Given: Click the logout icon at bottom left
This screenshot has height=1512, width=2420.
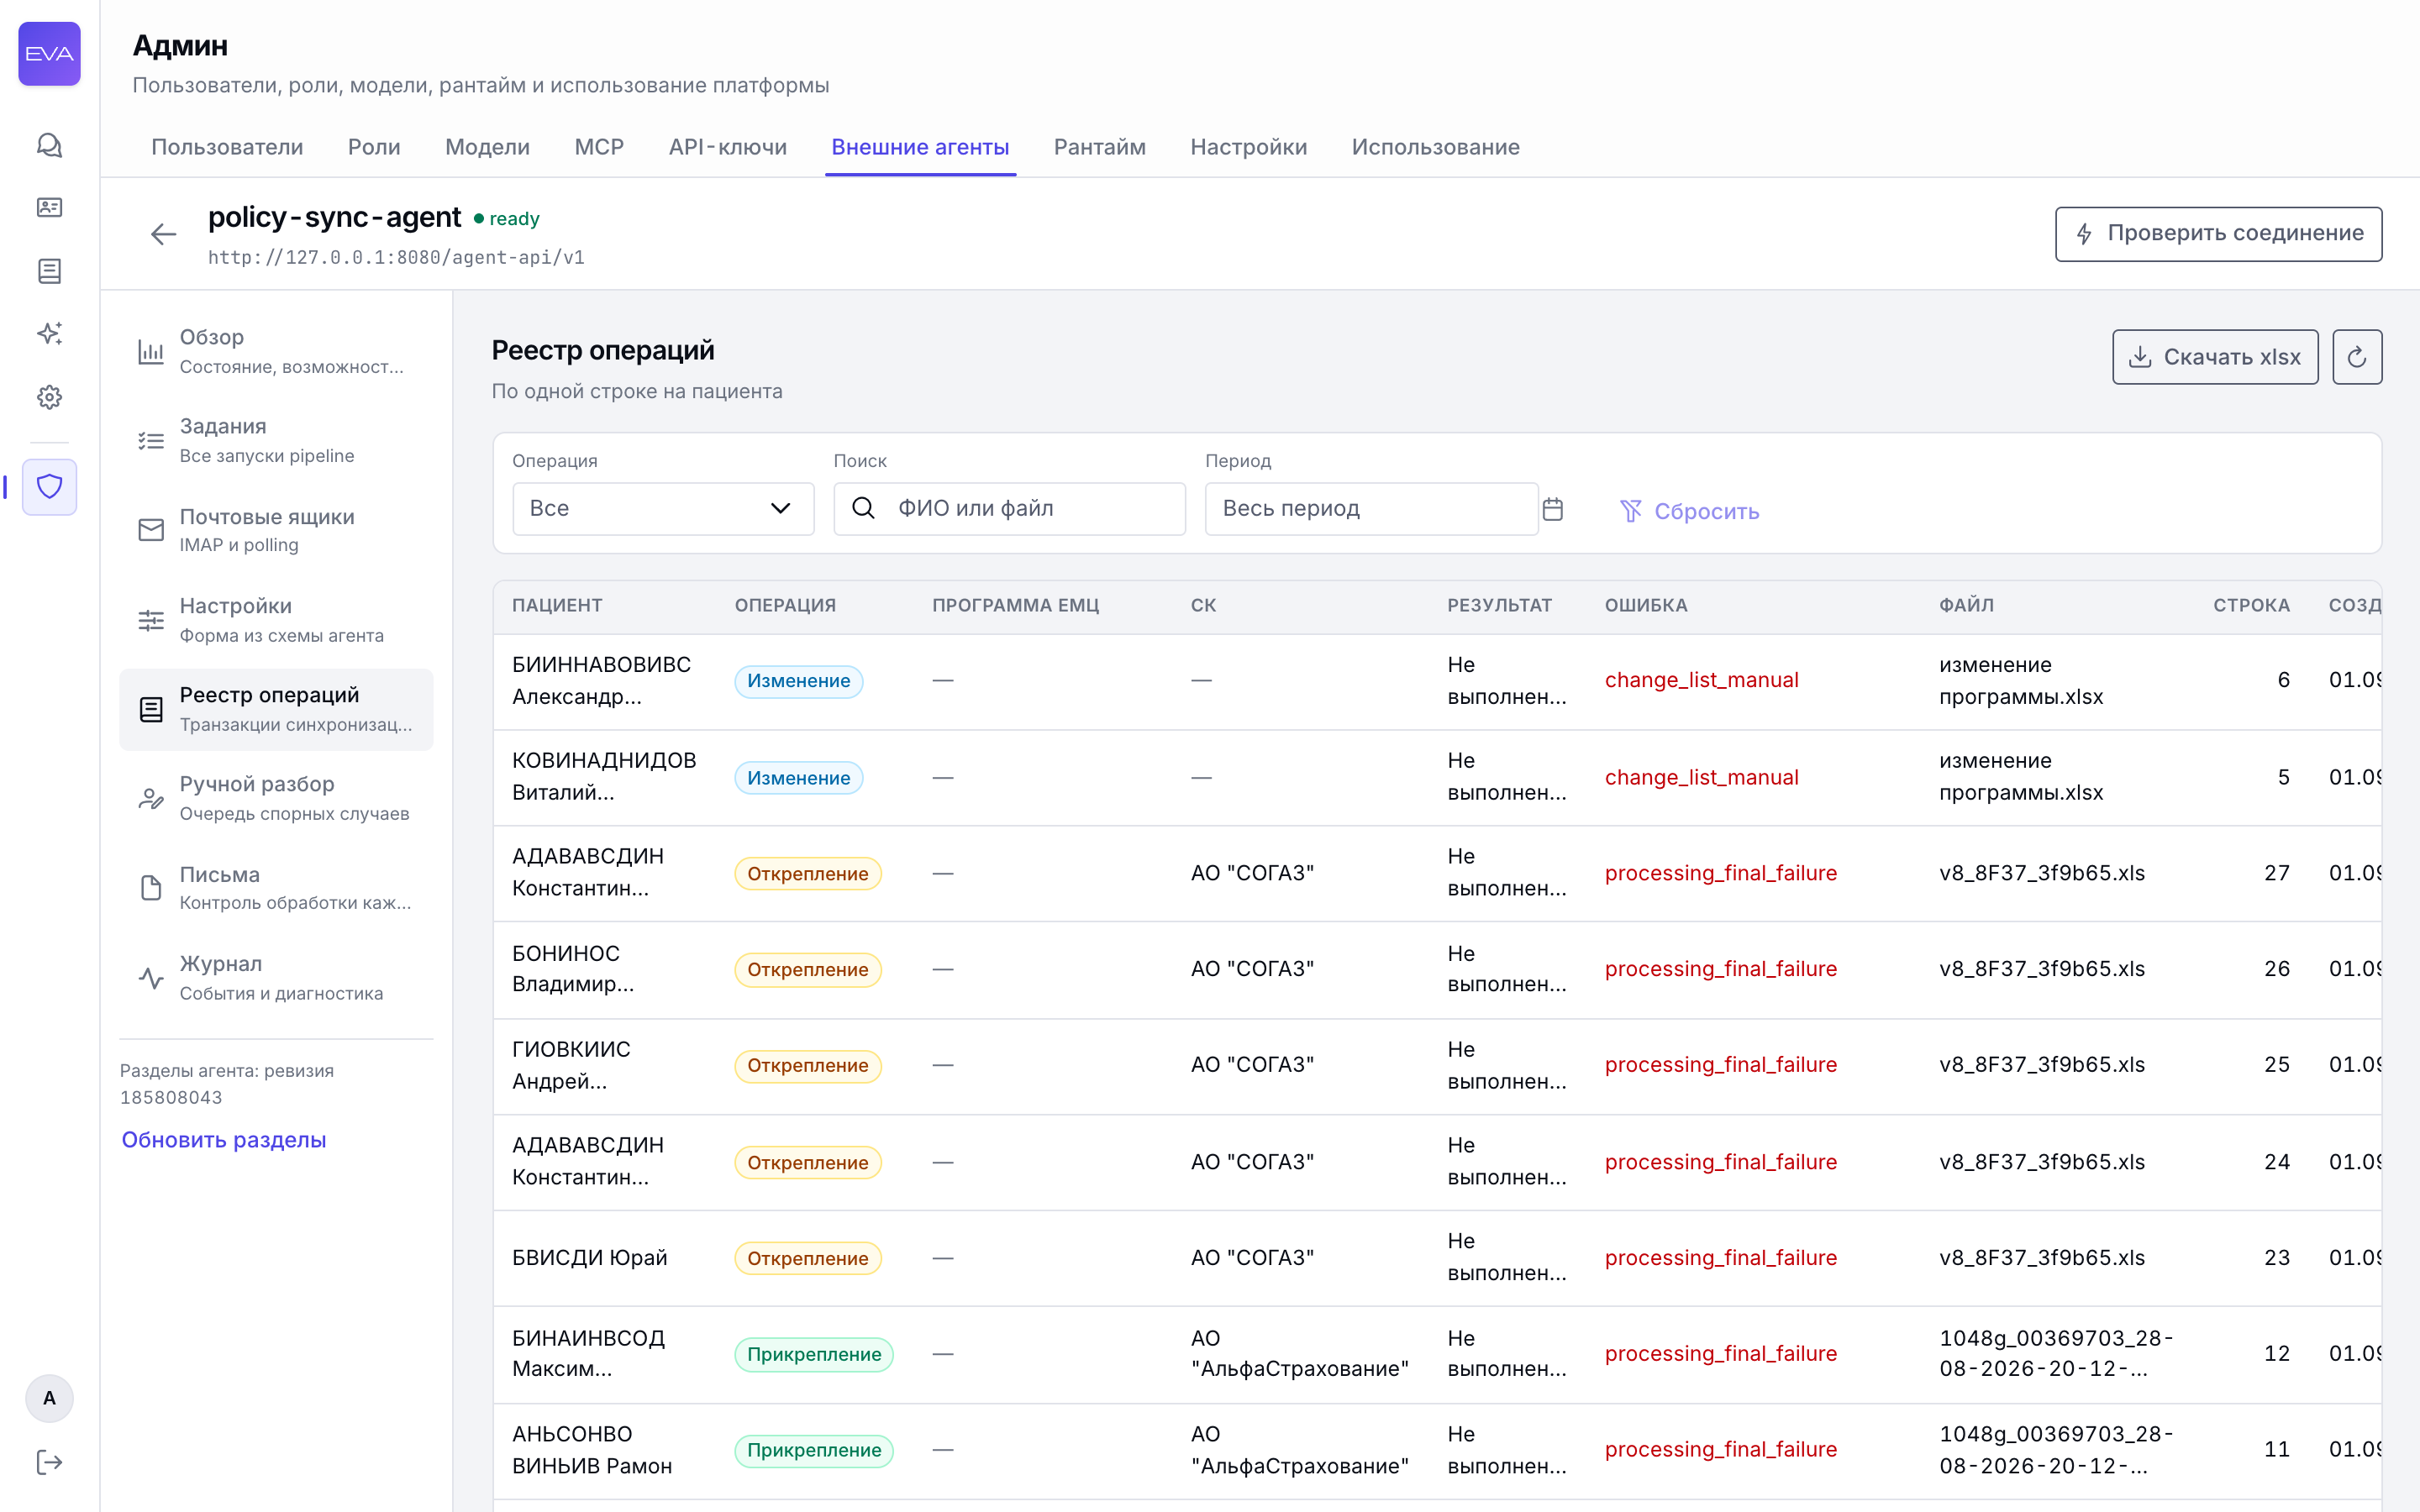Looking at the screenshot, I should (49, 1462).
